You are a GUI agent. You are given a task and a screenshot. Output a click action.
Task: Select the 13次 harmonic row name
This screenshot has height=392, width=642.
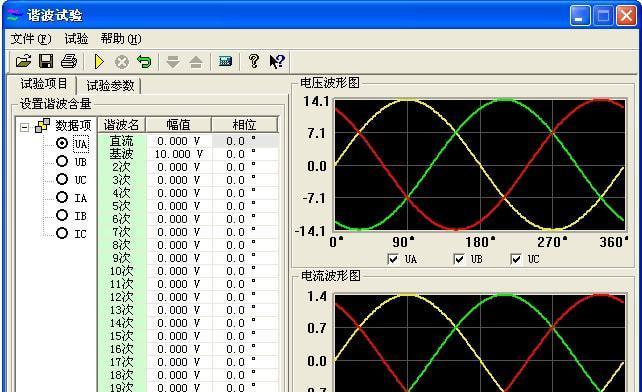122,310
